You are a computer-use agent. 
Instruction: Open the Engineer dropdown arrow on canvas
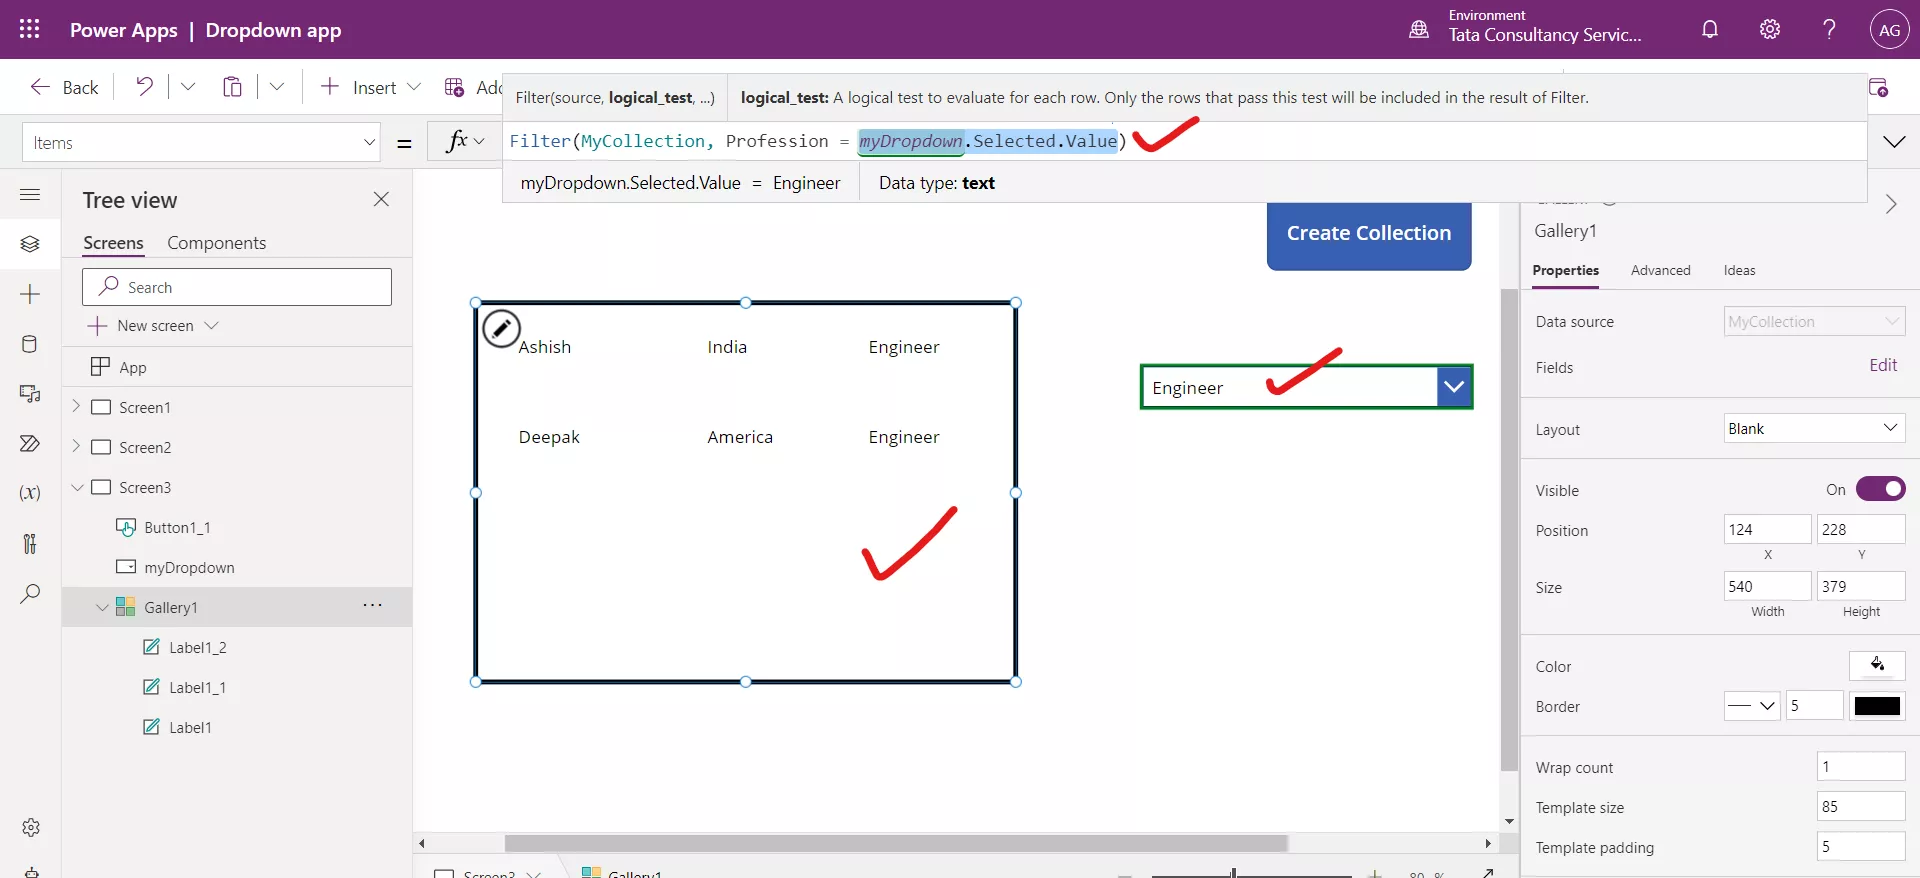click(1454, 387)
